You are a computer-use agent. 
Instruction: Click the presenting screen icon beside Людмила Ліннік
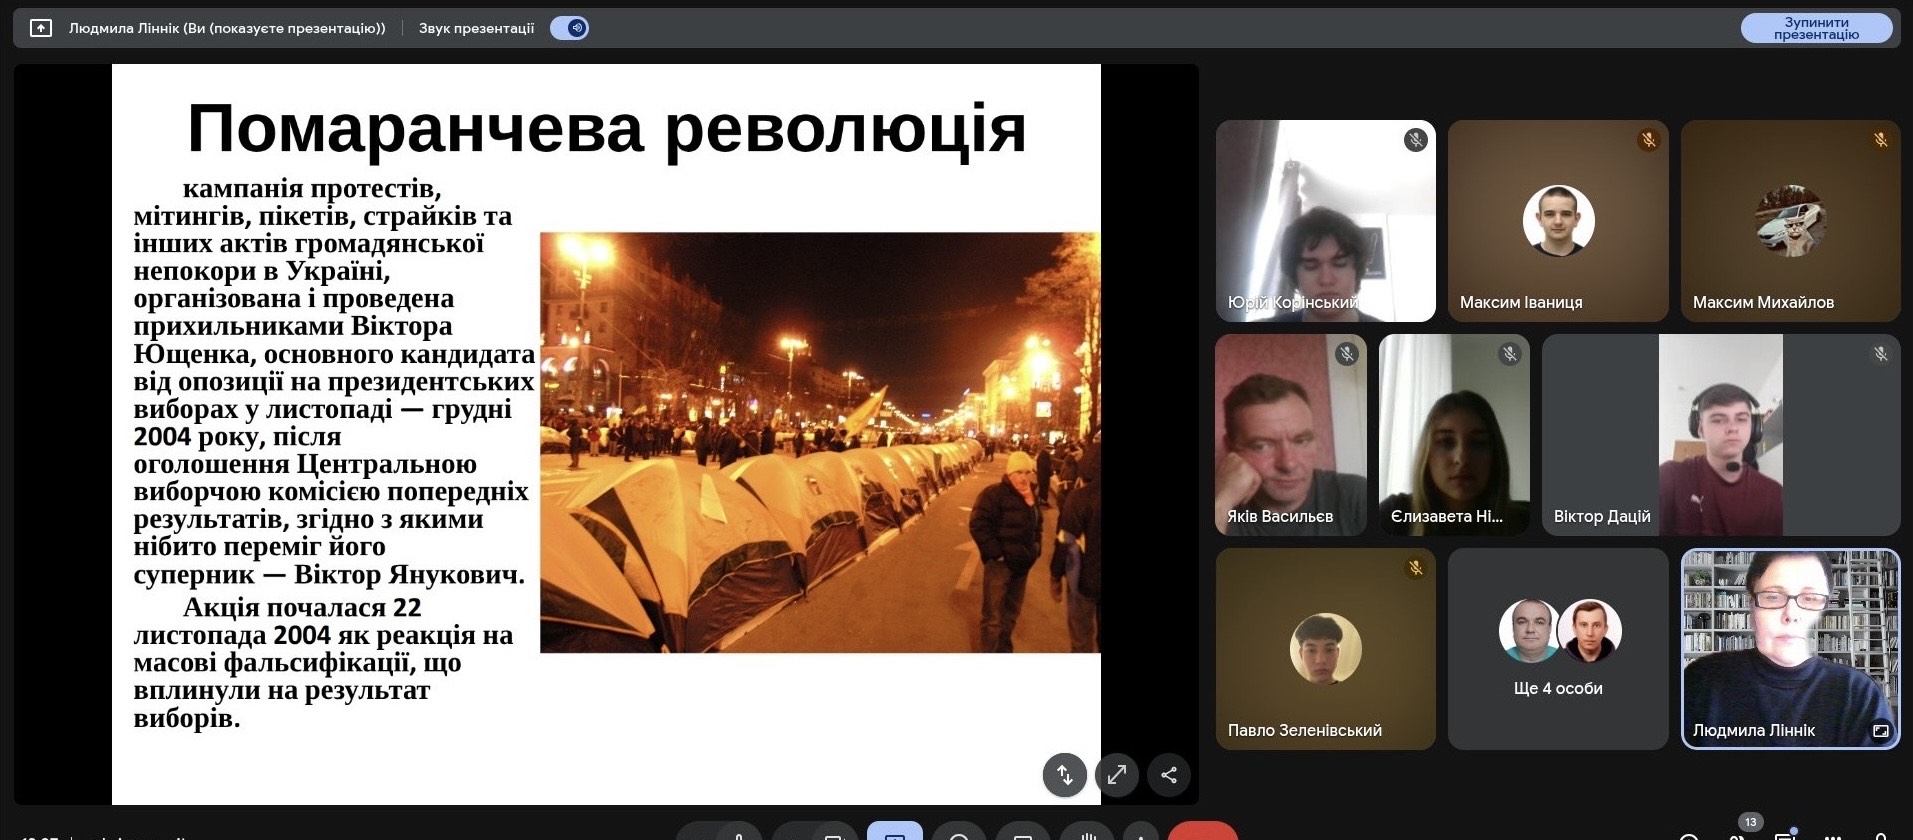point(41,28)
